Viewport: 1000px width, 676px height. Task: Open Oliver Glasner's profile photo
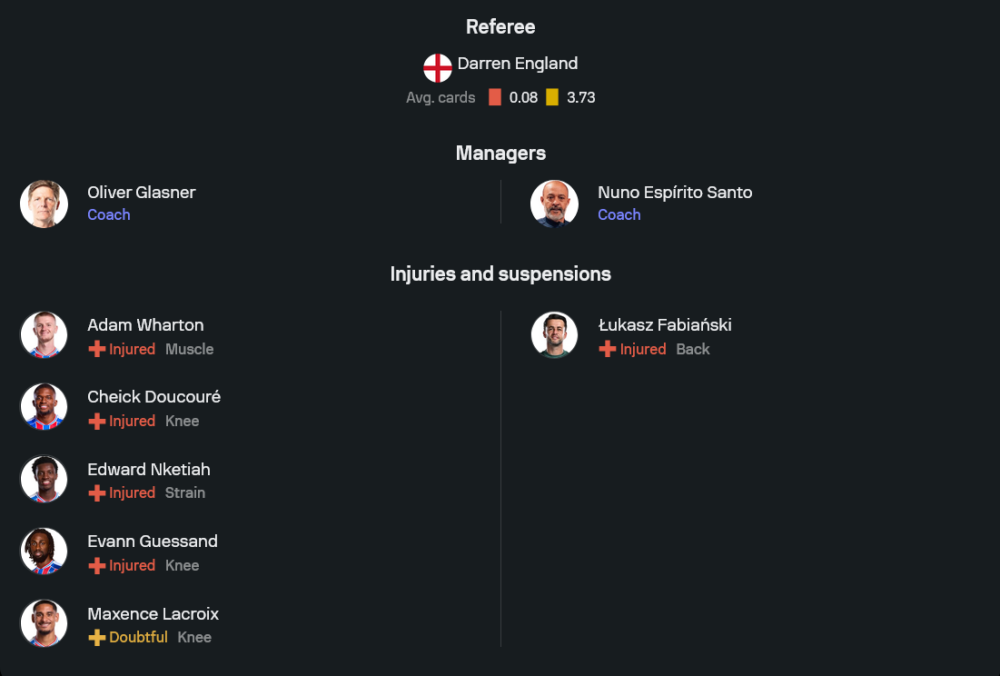pyautogui.click(x=44, y=204)
